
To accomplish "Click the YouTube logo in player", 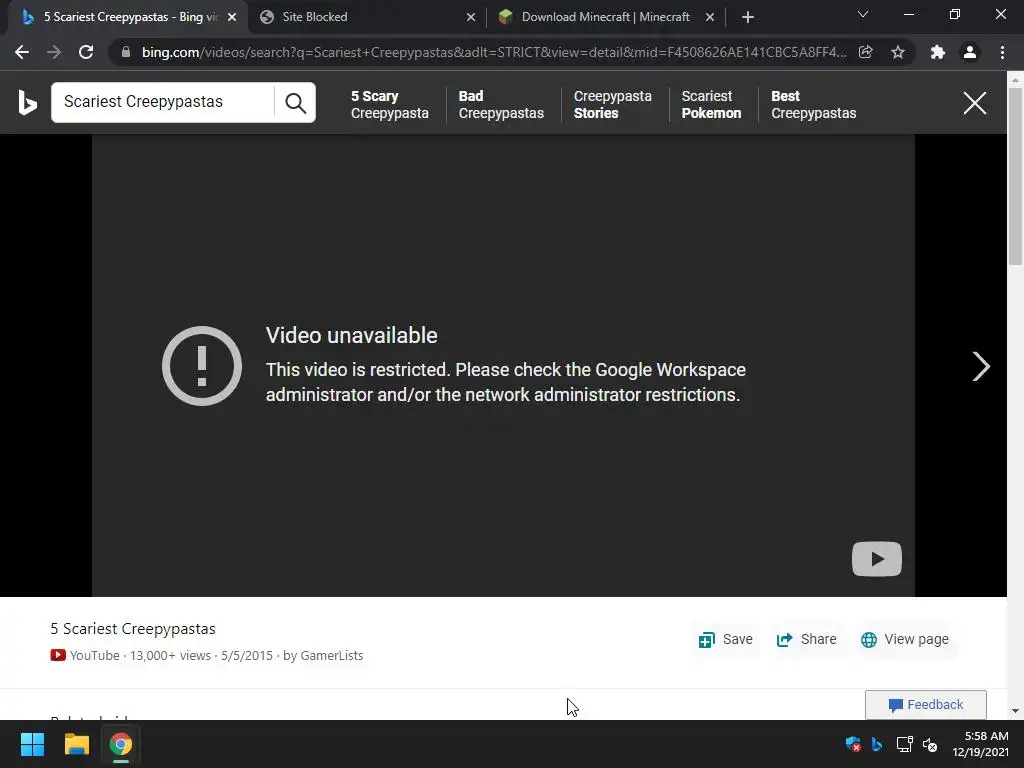I will [x=877, y=559].
